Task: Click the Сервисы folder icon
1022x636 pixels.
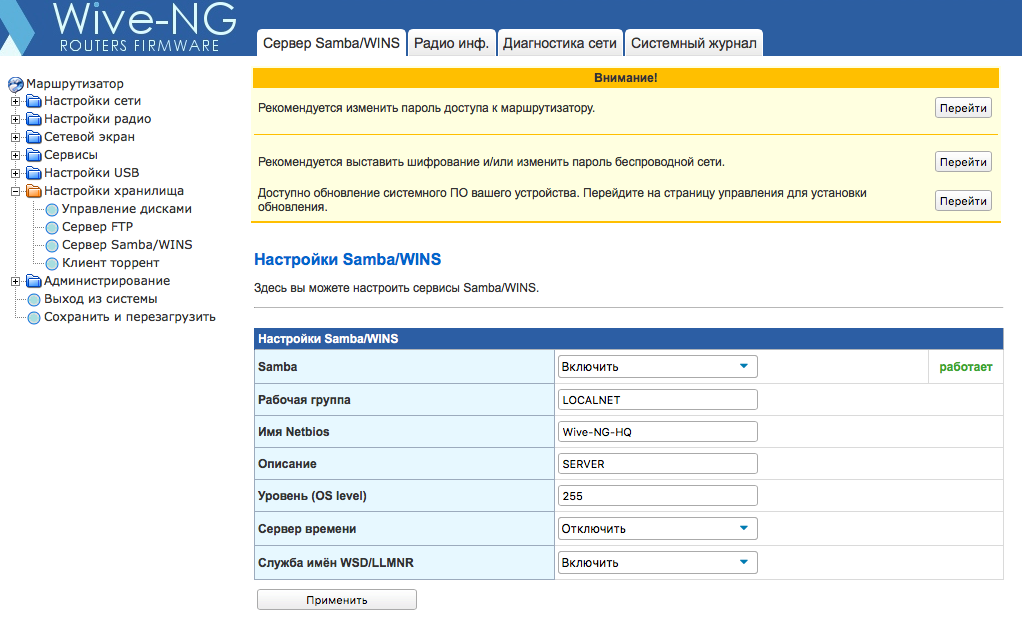Action: [33, 155]
